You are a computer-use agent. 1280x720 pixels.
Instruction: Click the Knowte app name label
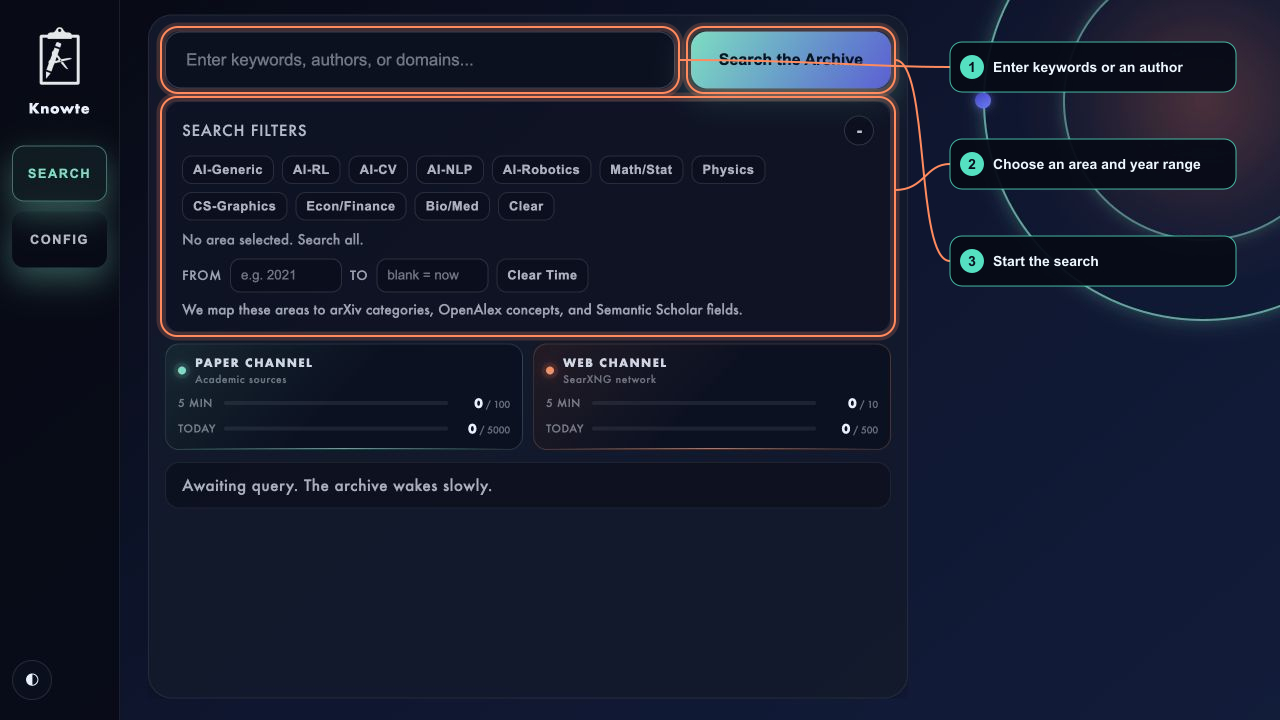[59, 108]
